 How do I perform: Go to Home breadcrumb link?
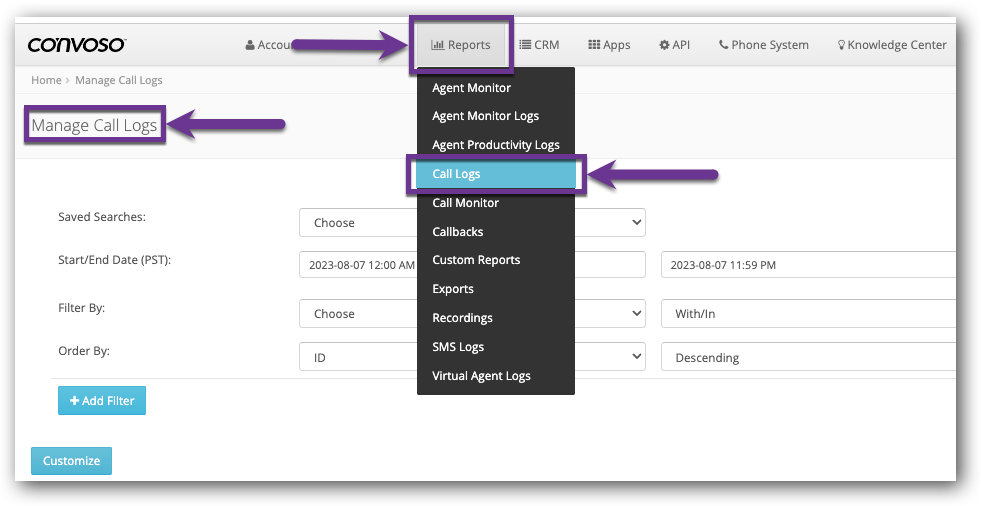(x=46, y=80)
